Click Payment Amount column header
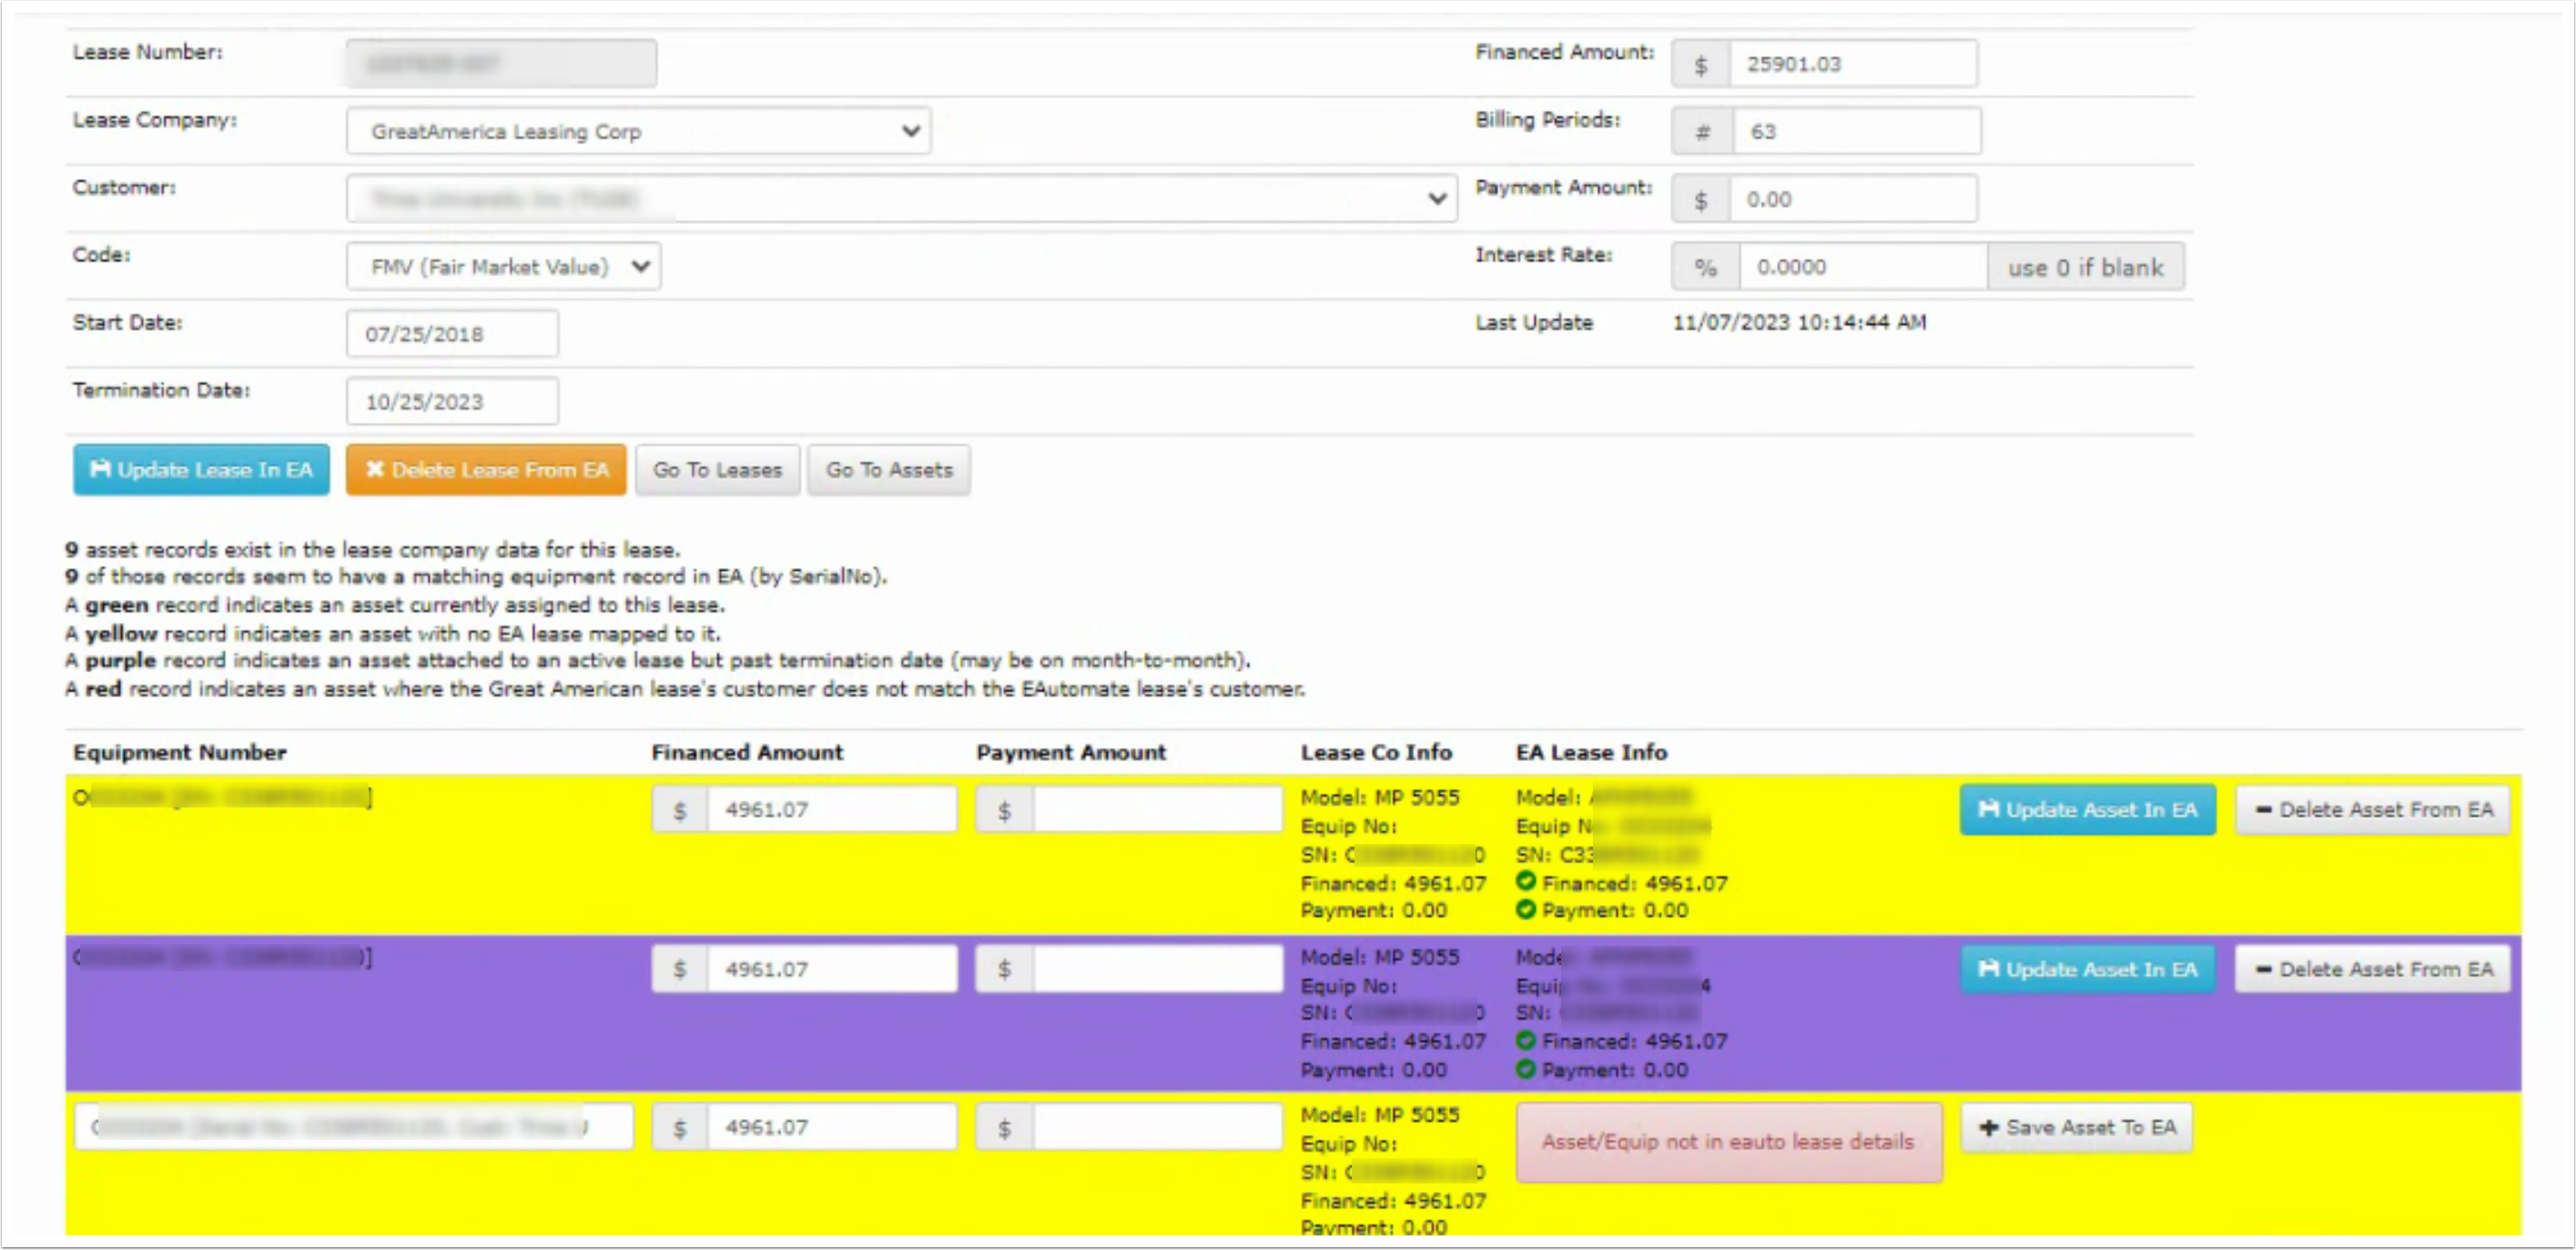Viewport: 2576px width, 1250px height. pyautogui.click(x=1071, y=752)
